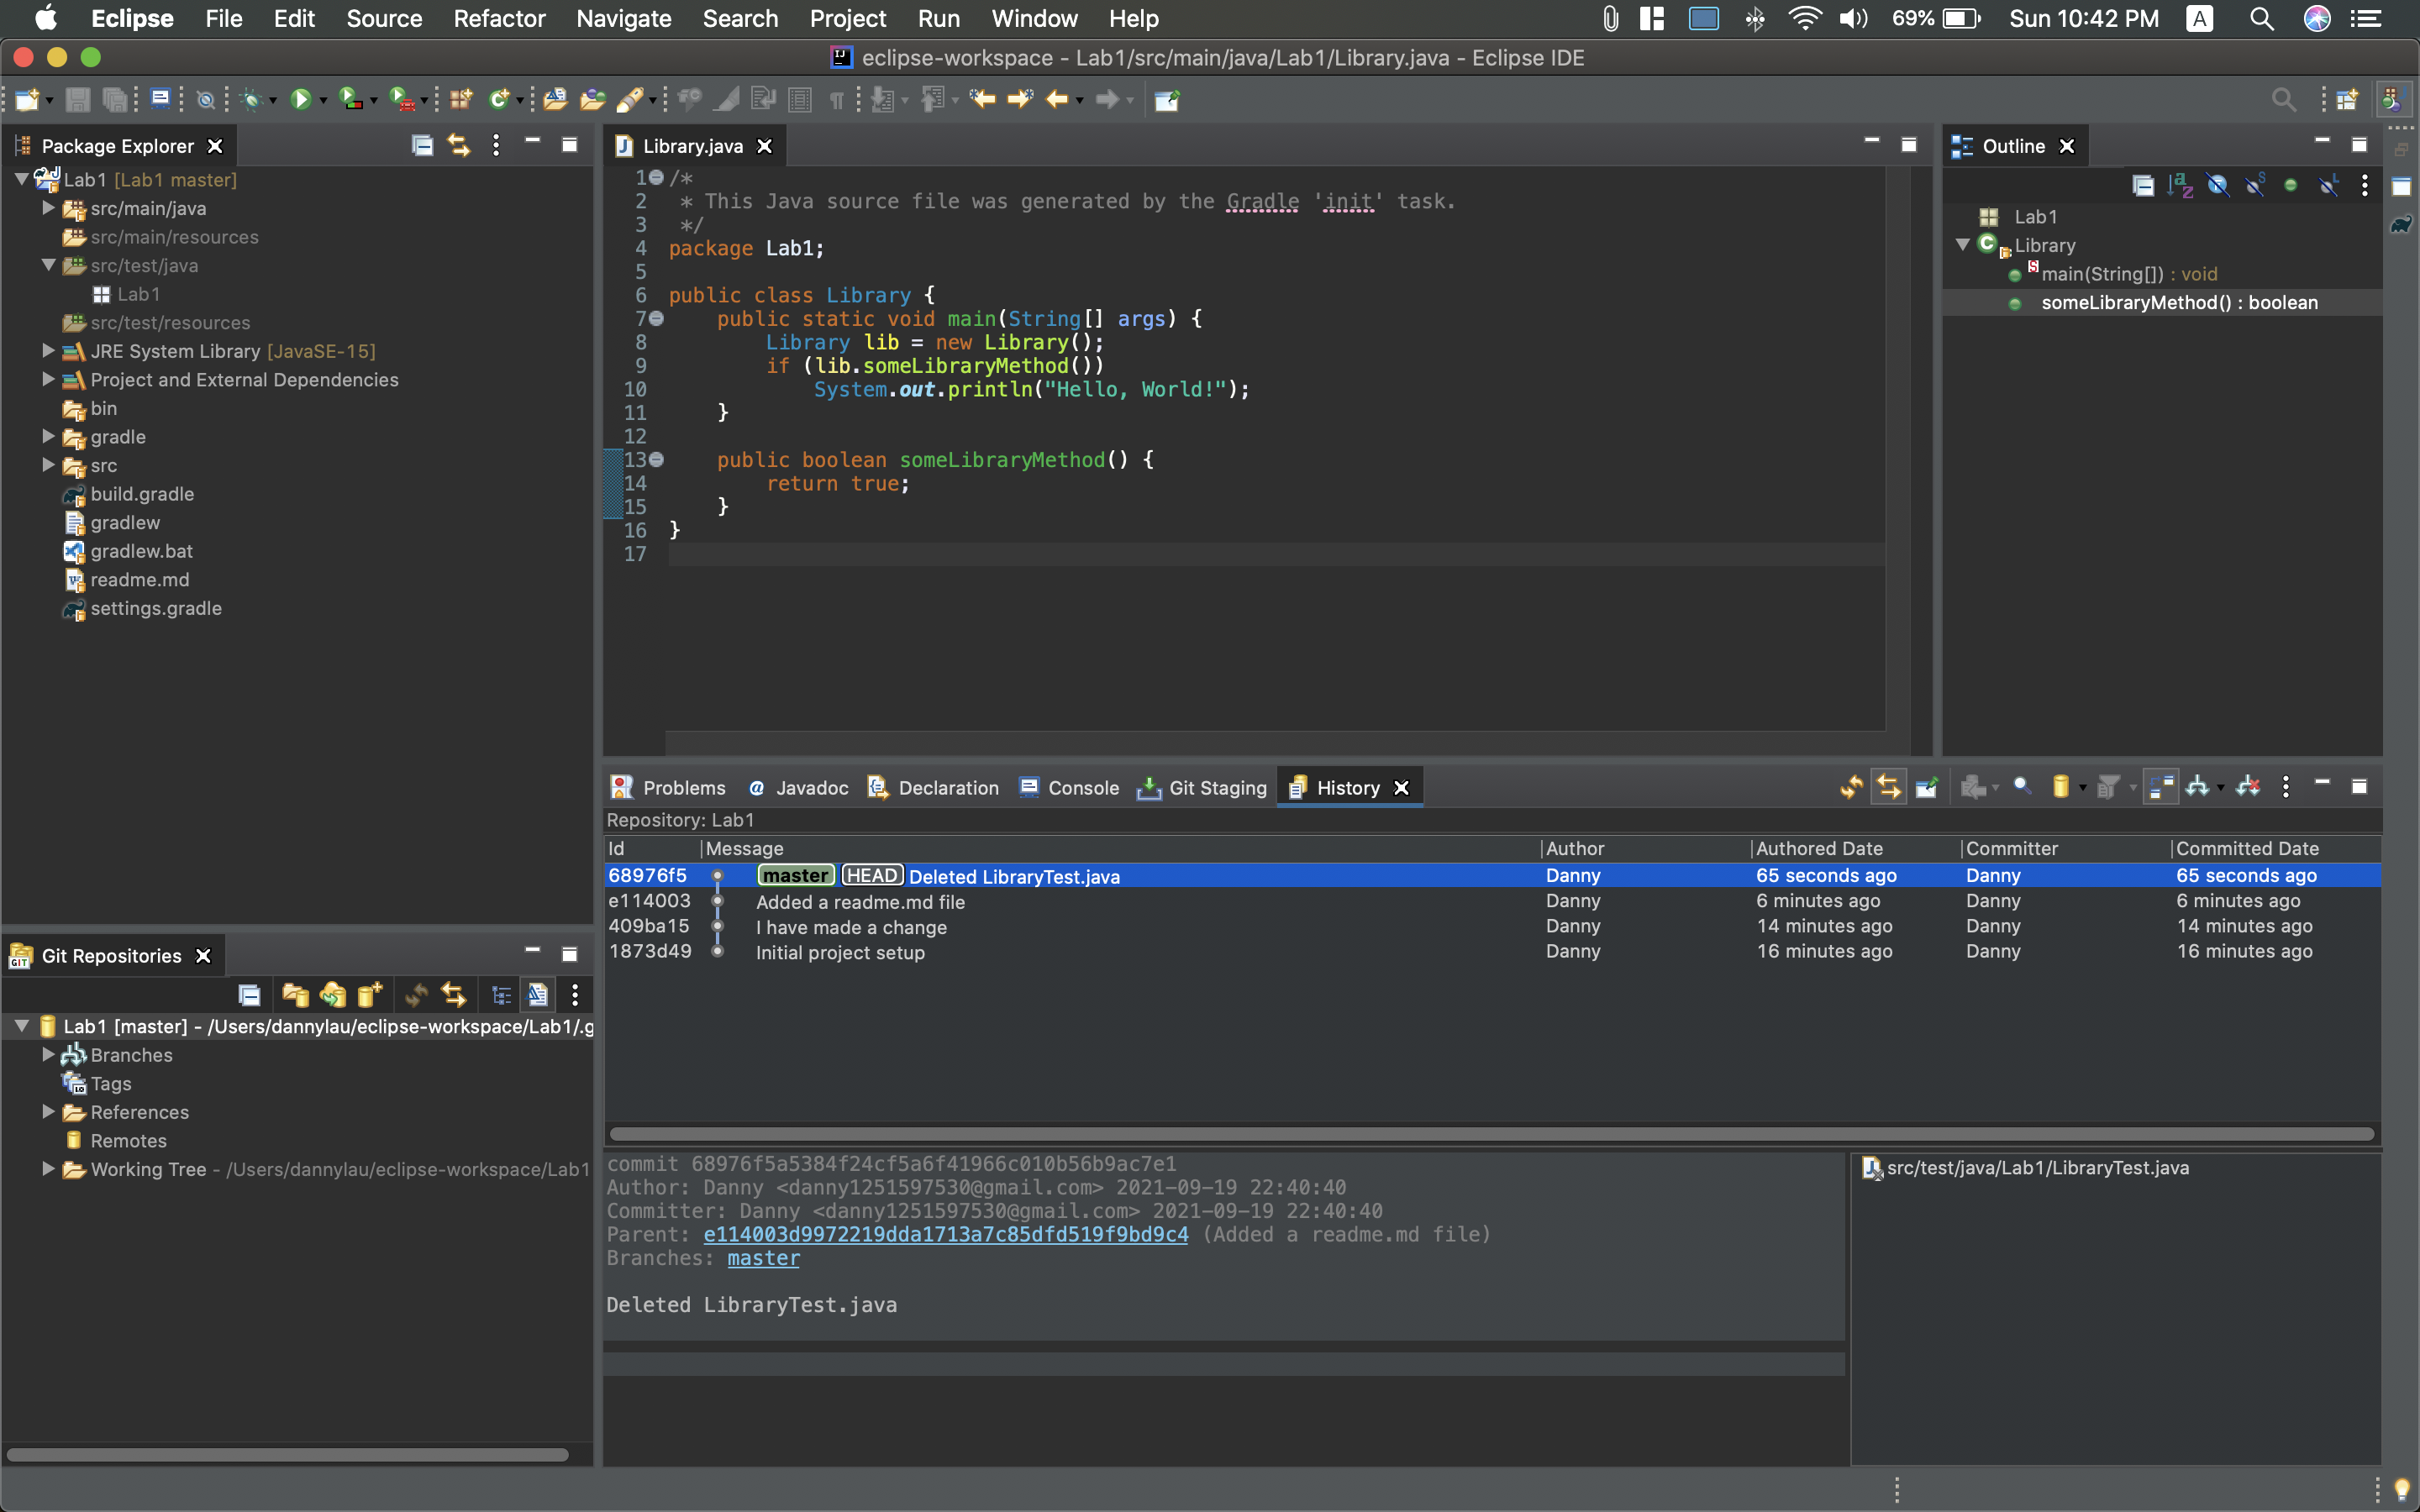
Task: Click the Debug bug icon
Action: click(x=251, y=99)
